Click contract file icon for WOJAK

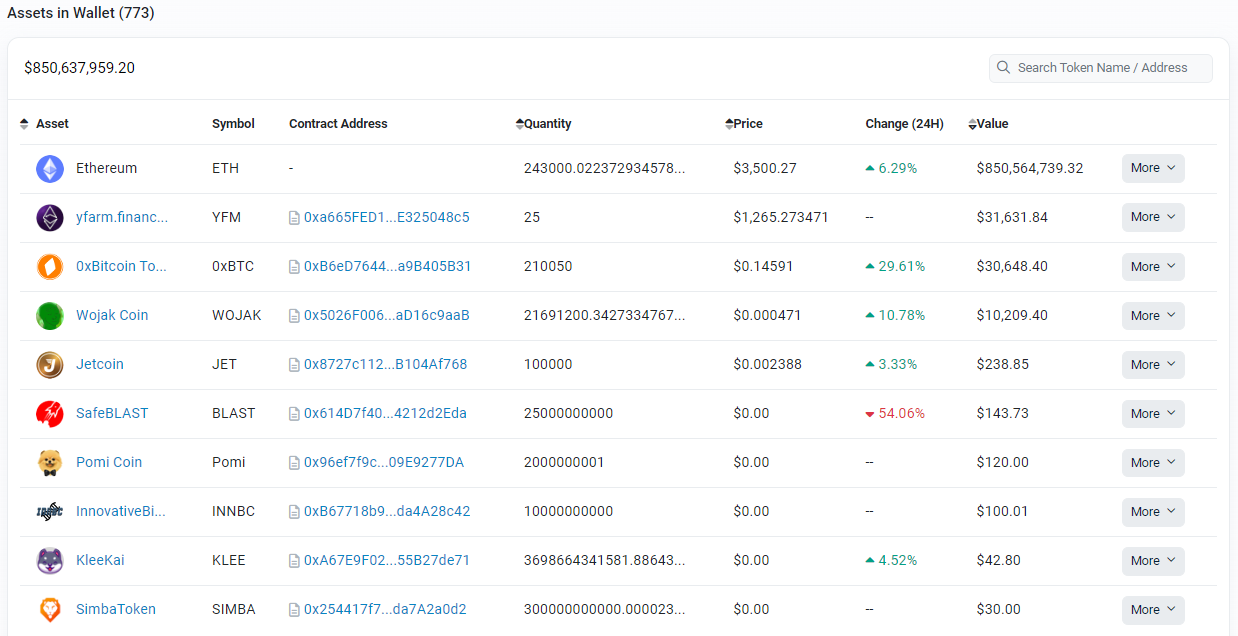coord(294,316)
